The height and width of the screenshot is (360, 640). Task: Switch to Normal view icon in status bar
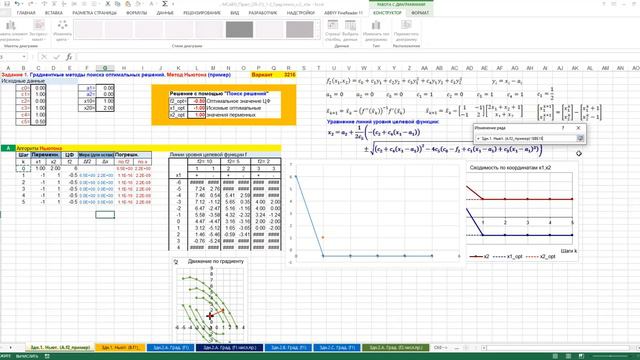[555, 356]
